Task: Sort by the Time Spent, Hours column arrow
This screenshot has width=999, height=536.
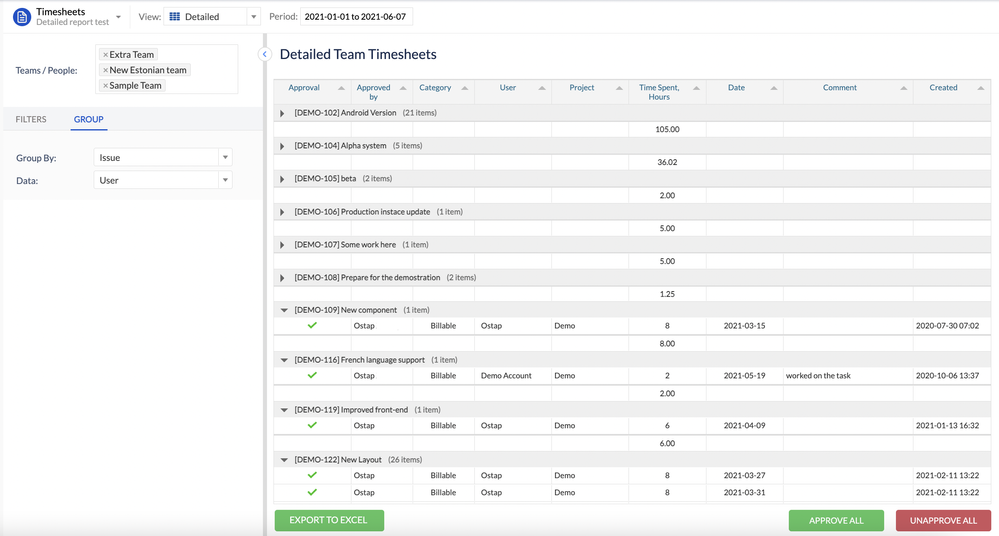Action: 696,88
